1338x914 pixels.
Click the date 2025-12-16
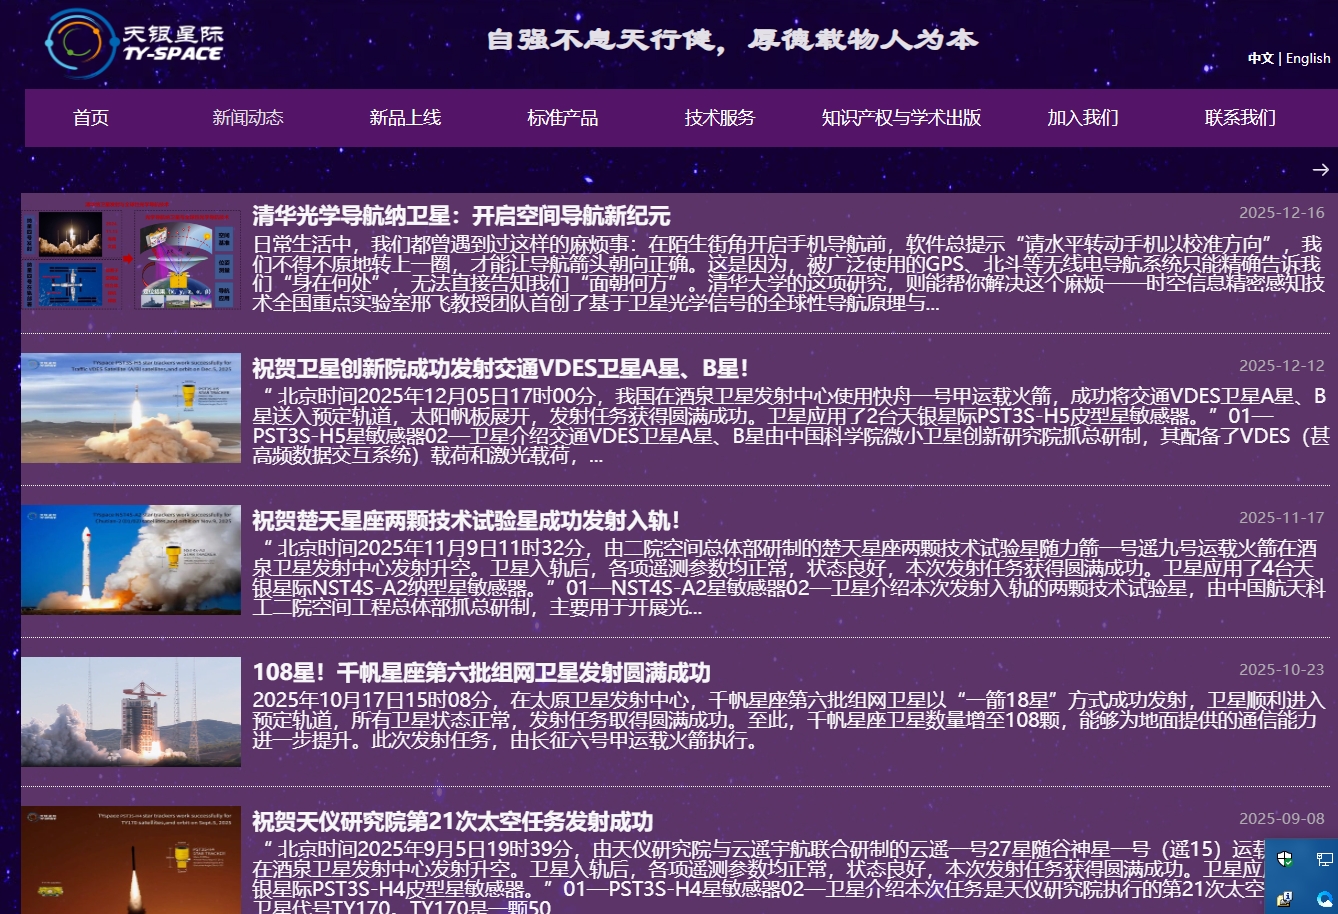tap(1282, 213)
